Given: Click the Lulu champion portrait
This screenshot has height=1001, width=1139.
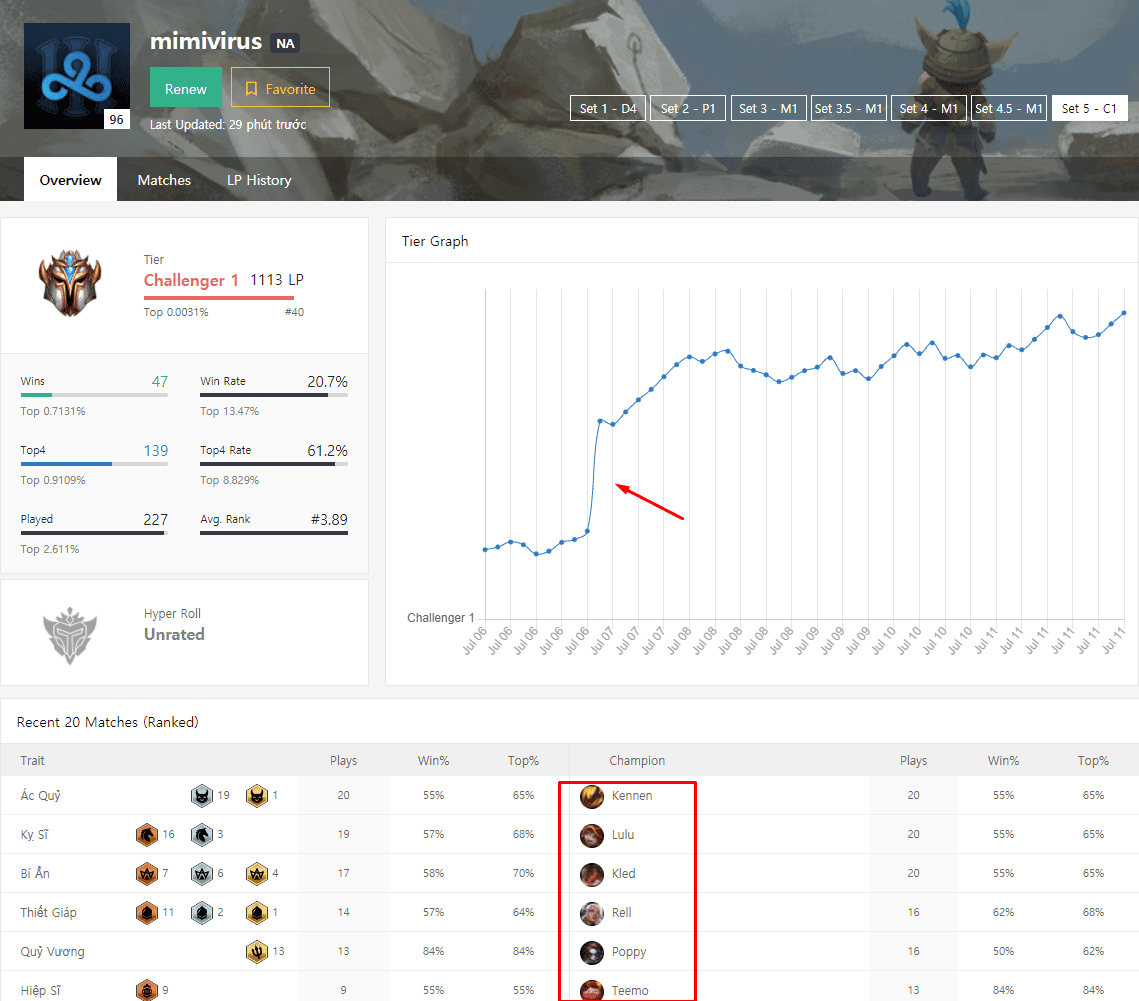Looking at the screenshot, I should click(592, 835).
